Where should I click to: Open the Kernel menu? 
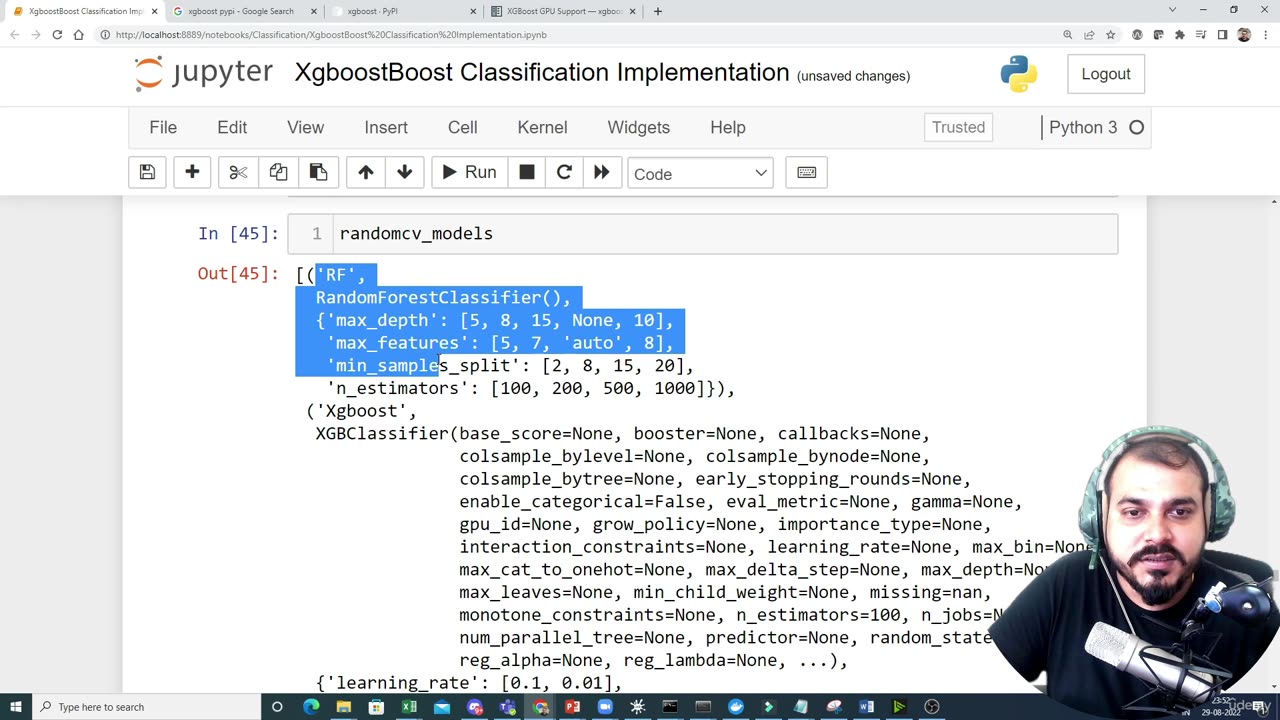pyautogui.click(x=542, y=127)
